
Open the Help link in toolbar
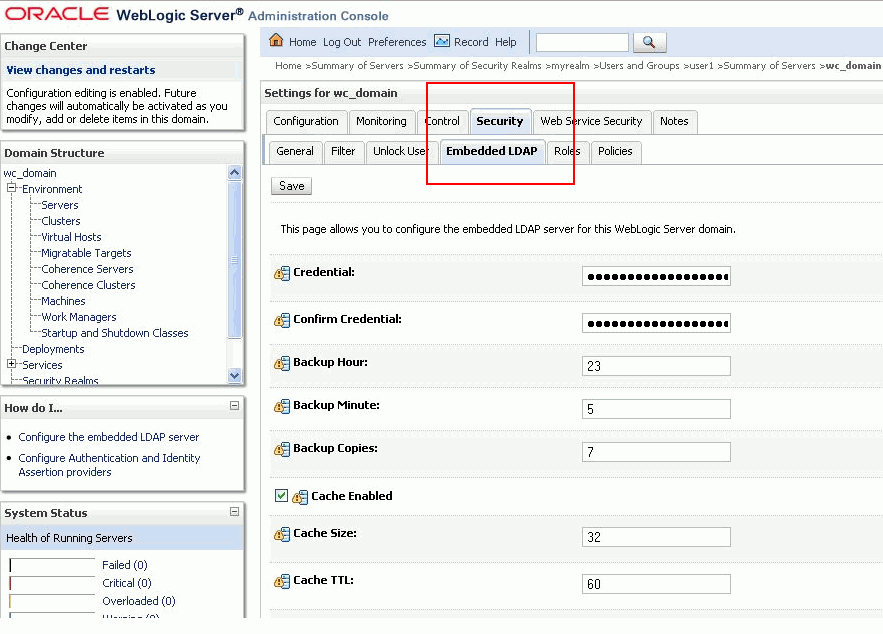[x=506, y=42]
